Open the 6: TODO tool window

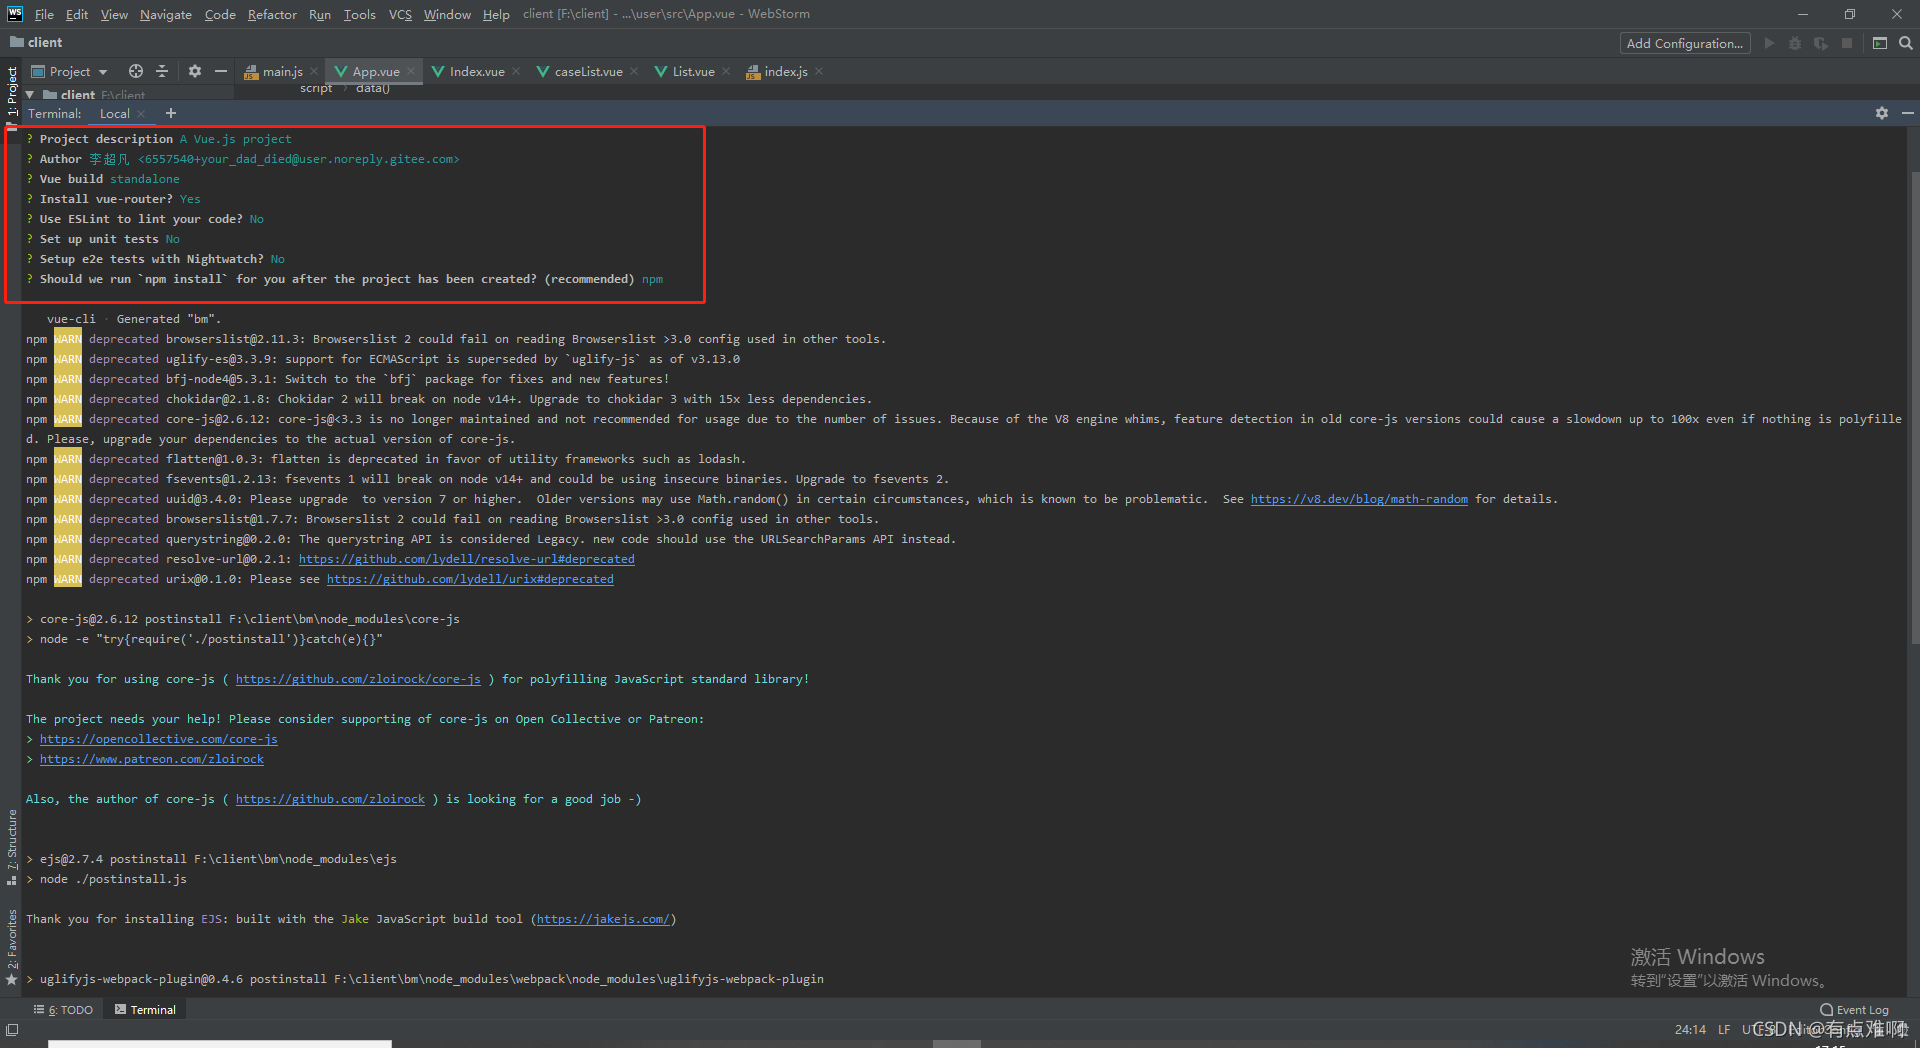point(63,1010)
